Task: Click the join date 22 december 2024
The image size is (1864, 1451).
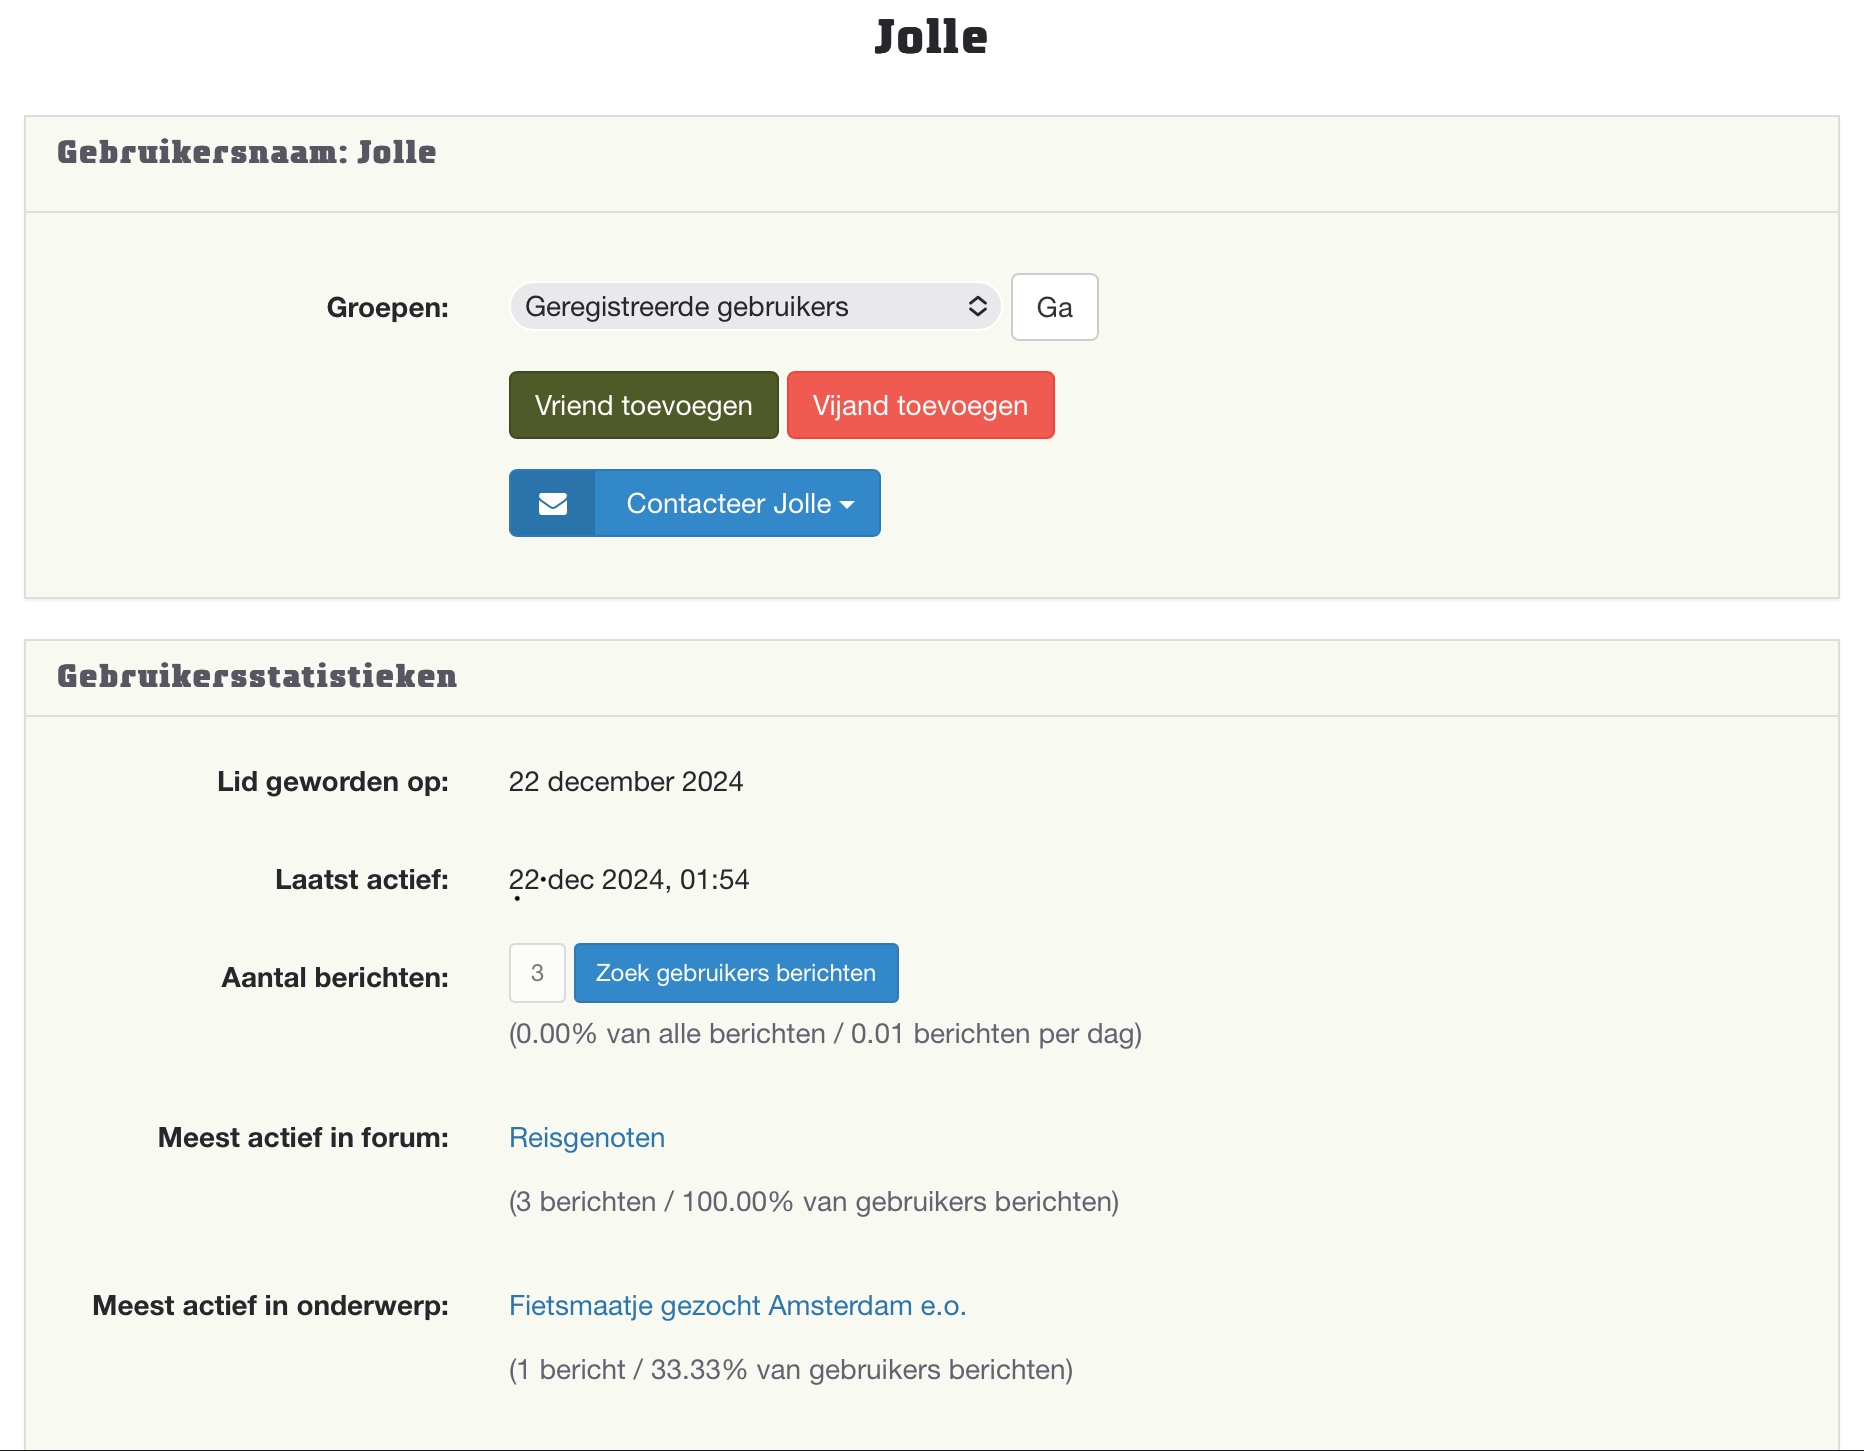Action: 625,782
